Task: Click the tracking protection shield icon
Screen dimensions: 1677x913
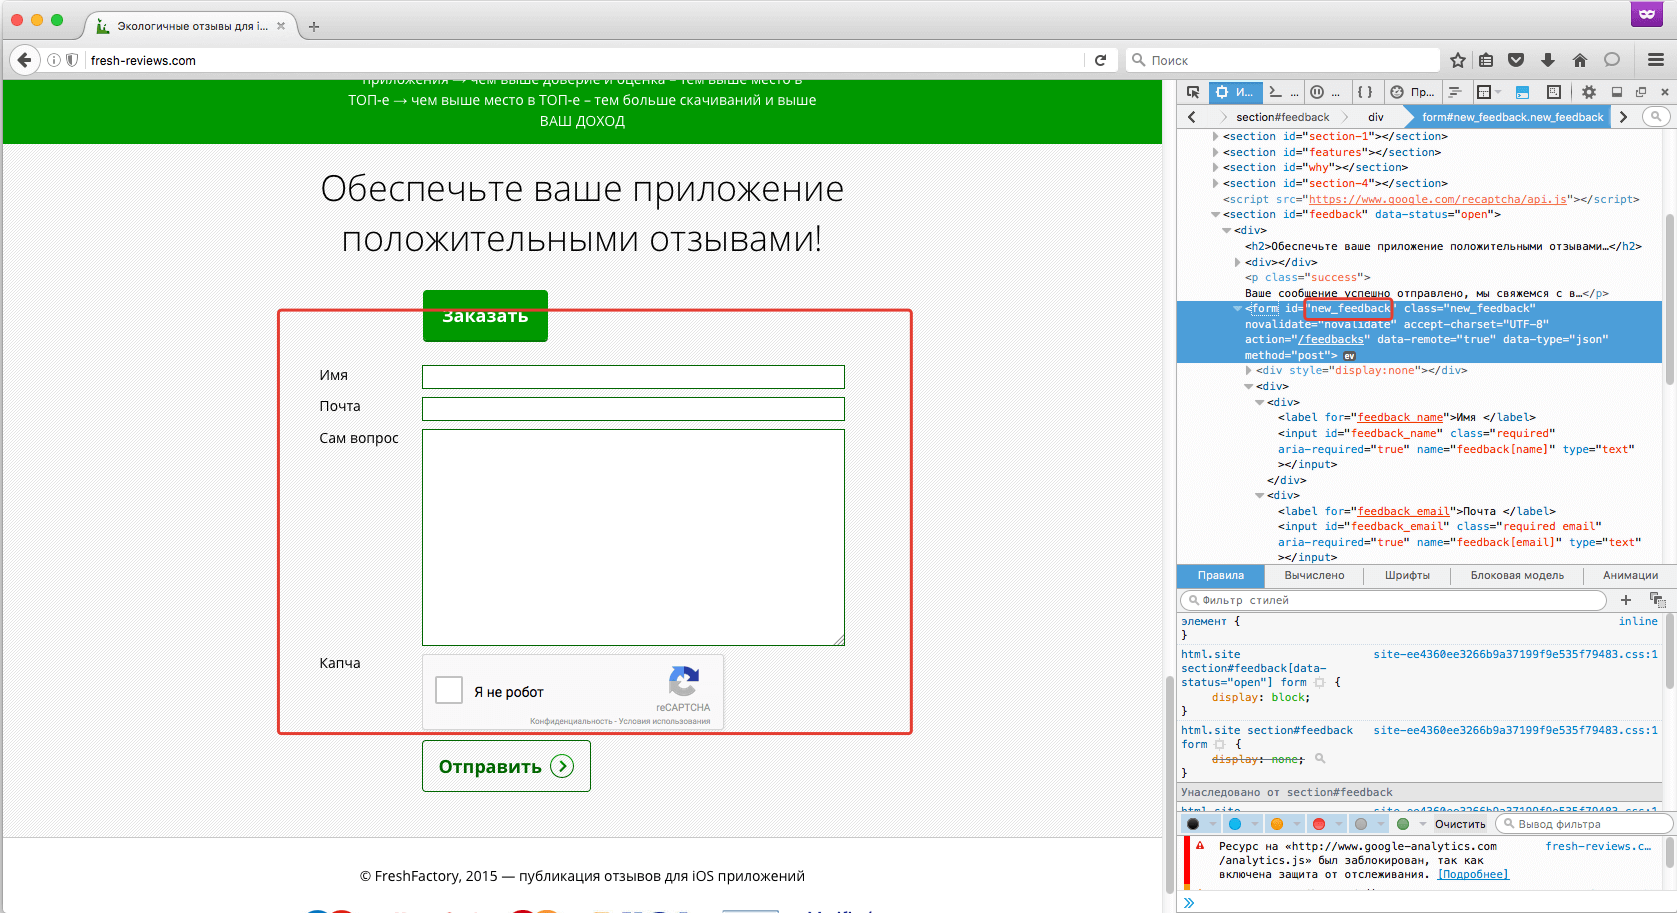Action: [72, 60]
